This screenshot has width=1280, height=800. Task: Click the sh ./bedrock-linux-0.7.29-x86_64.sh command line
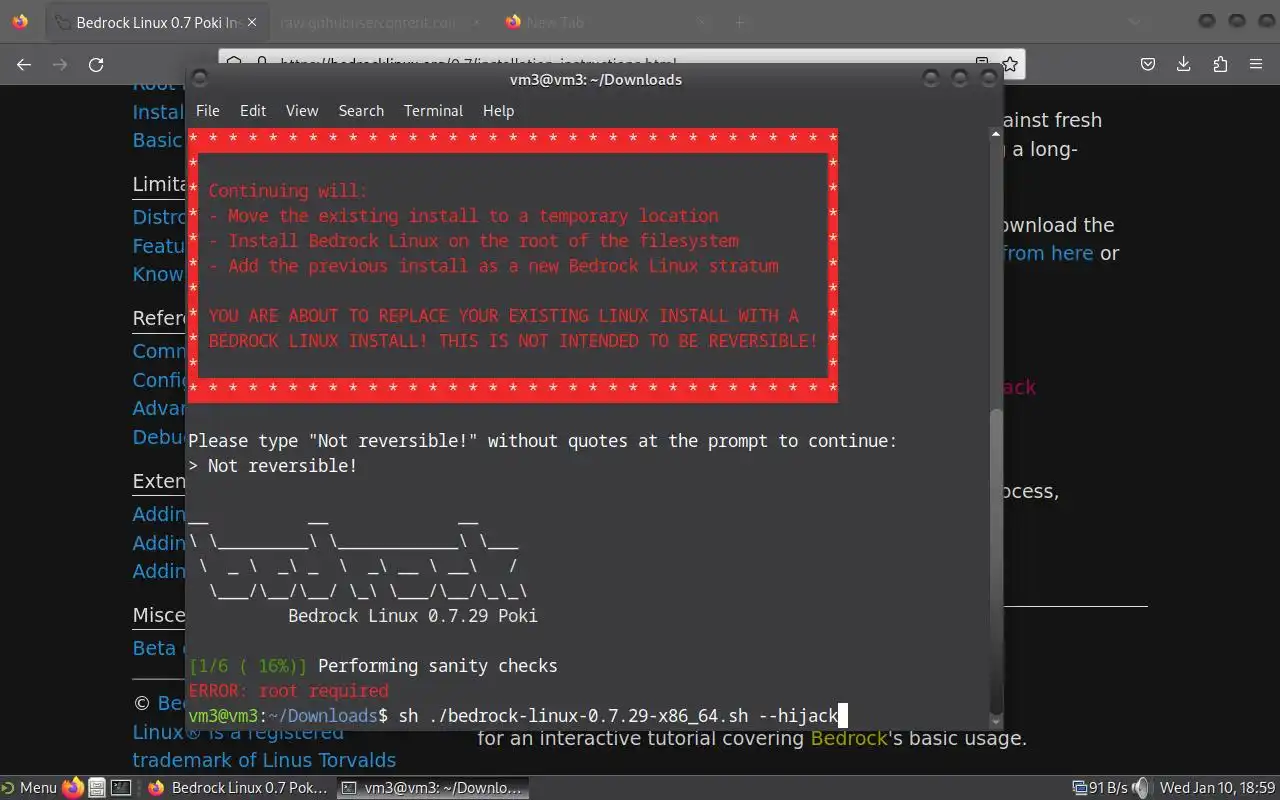618,716
